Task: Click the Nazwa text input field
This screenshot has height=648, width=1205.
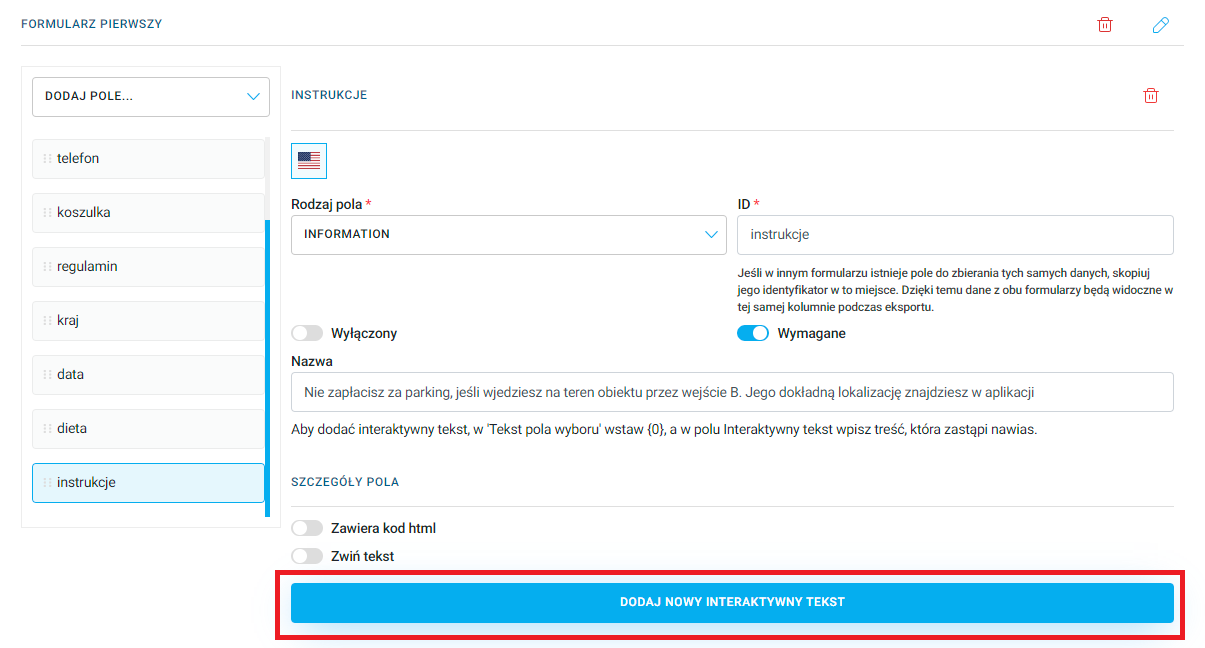Action: point(732,392)
